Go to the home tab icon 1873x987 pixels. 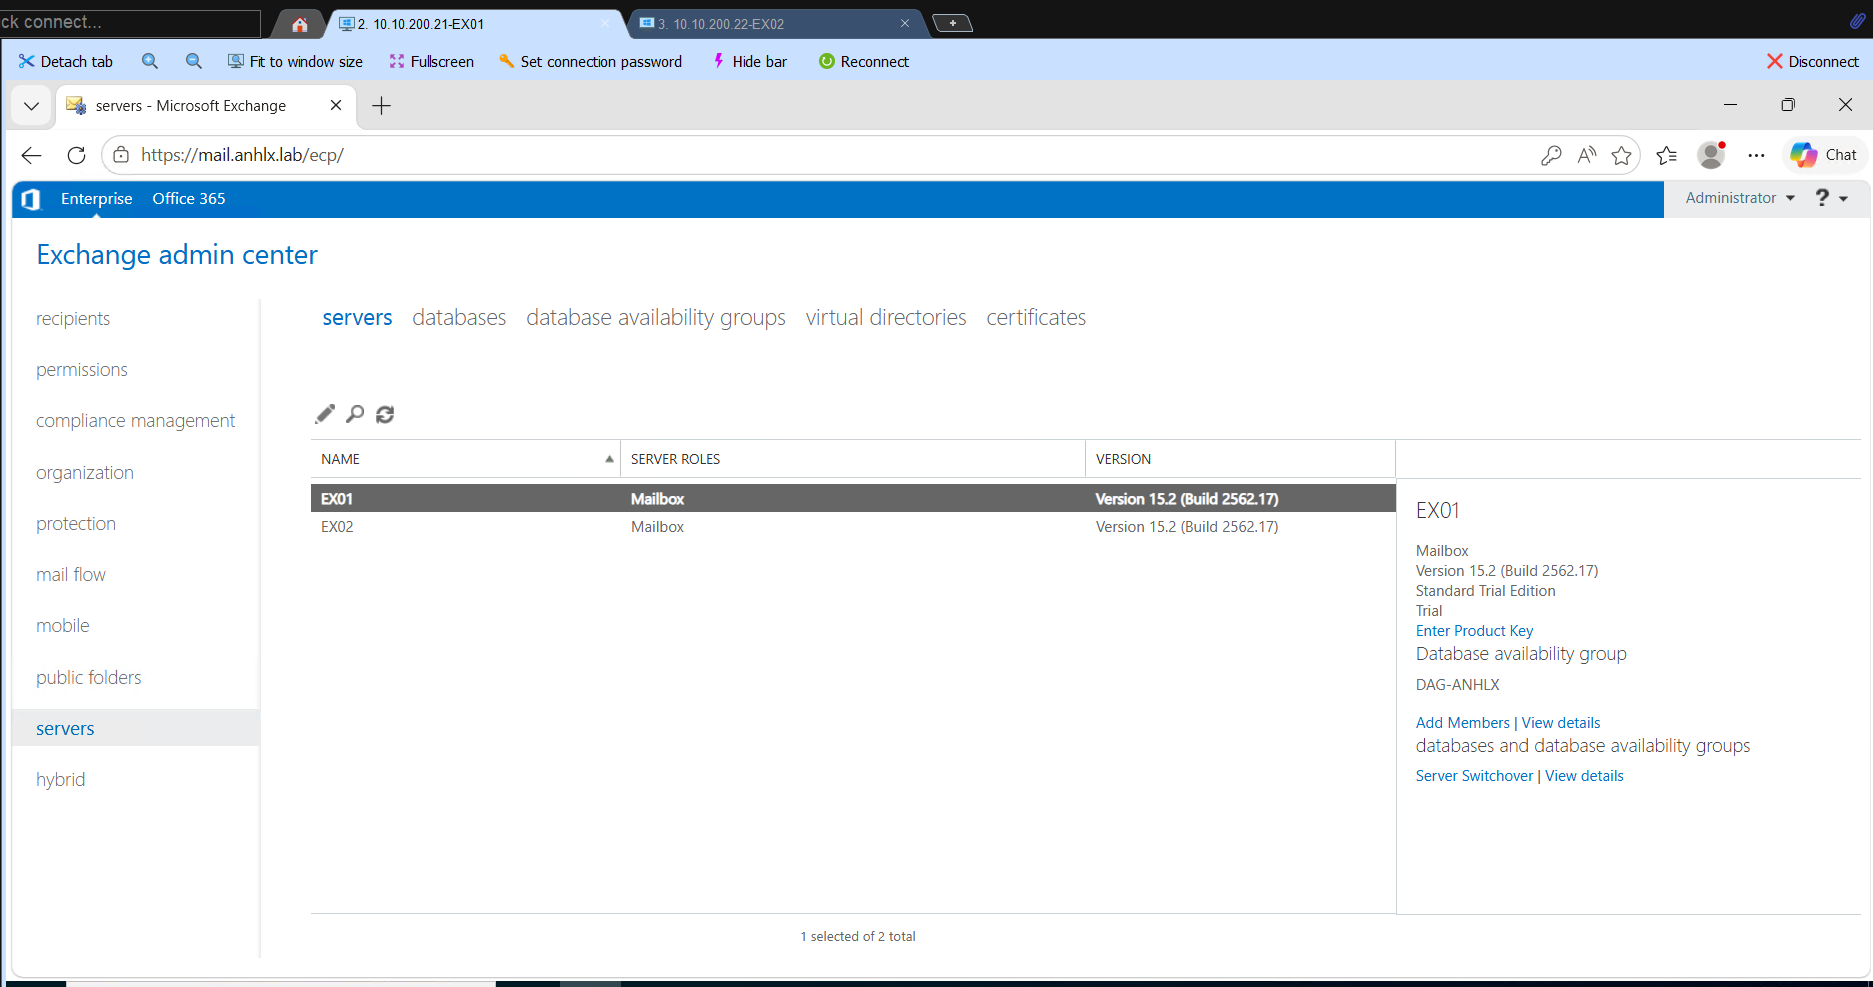(300, 24)
